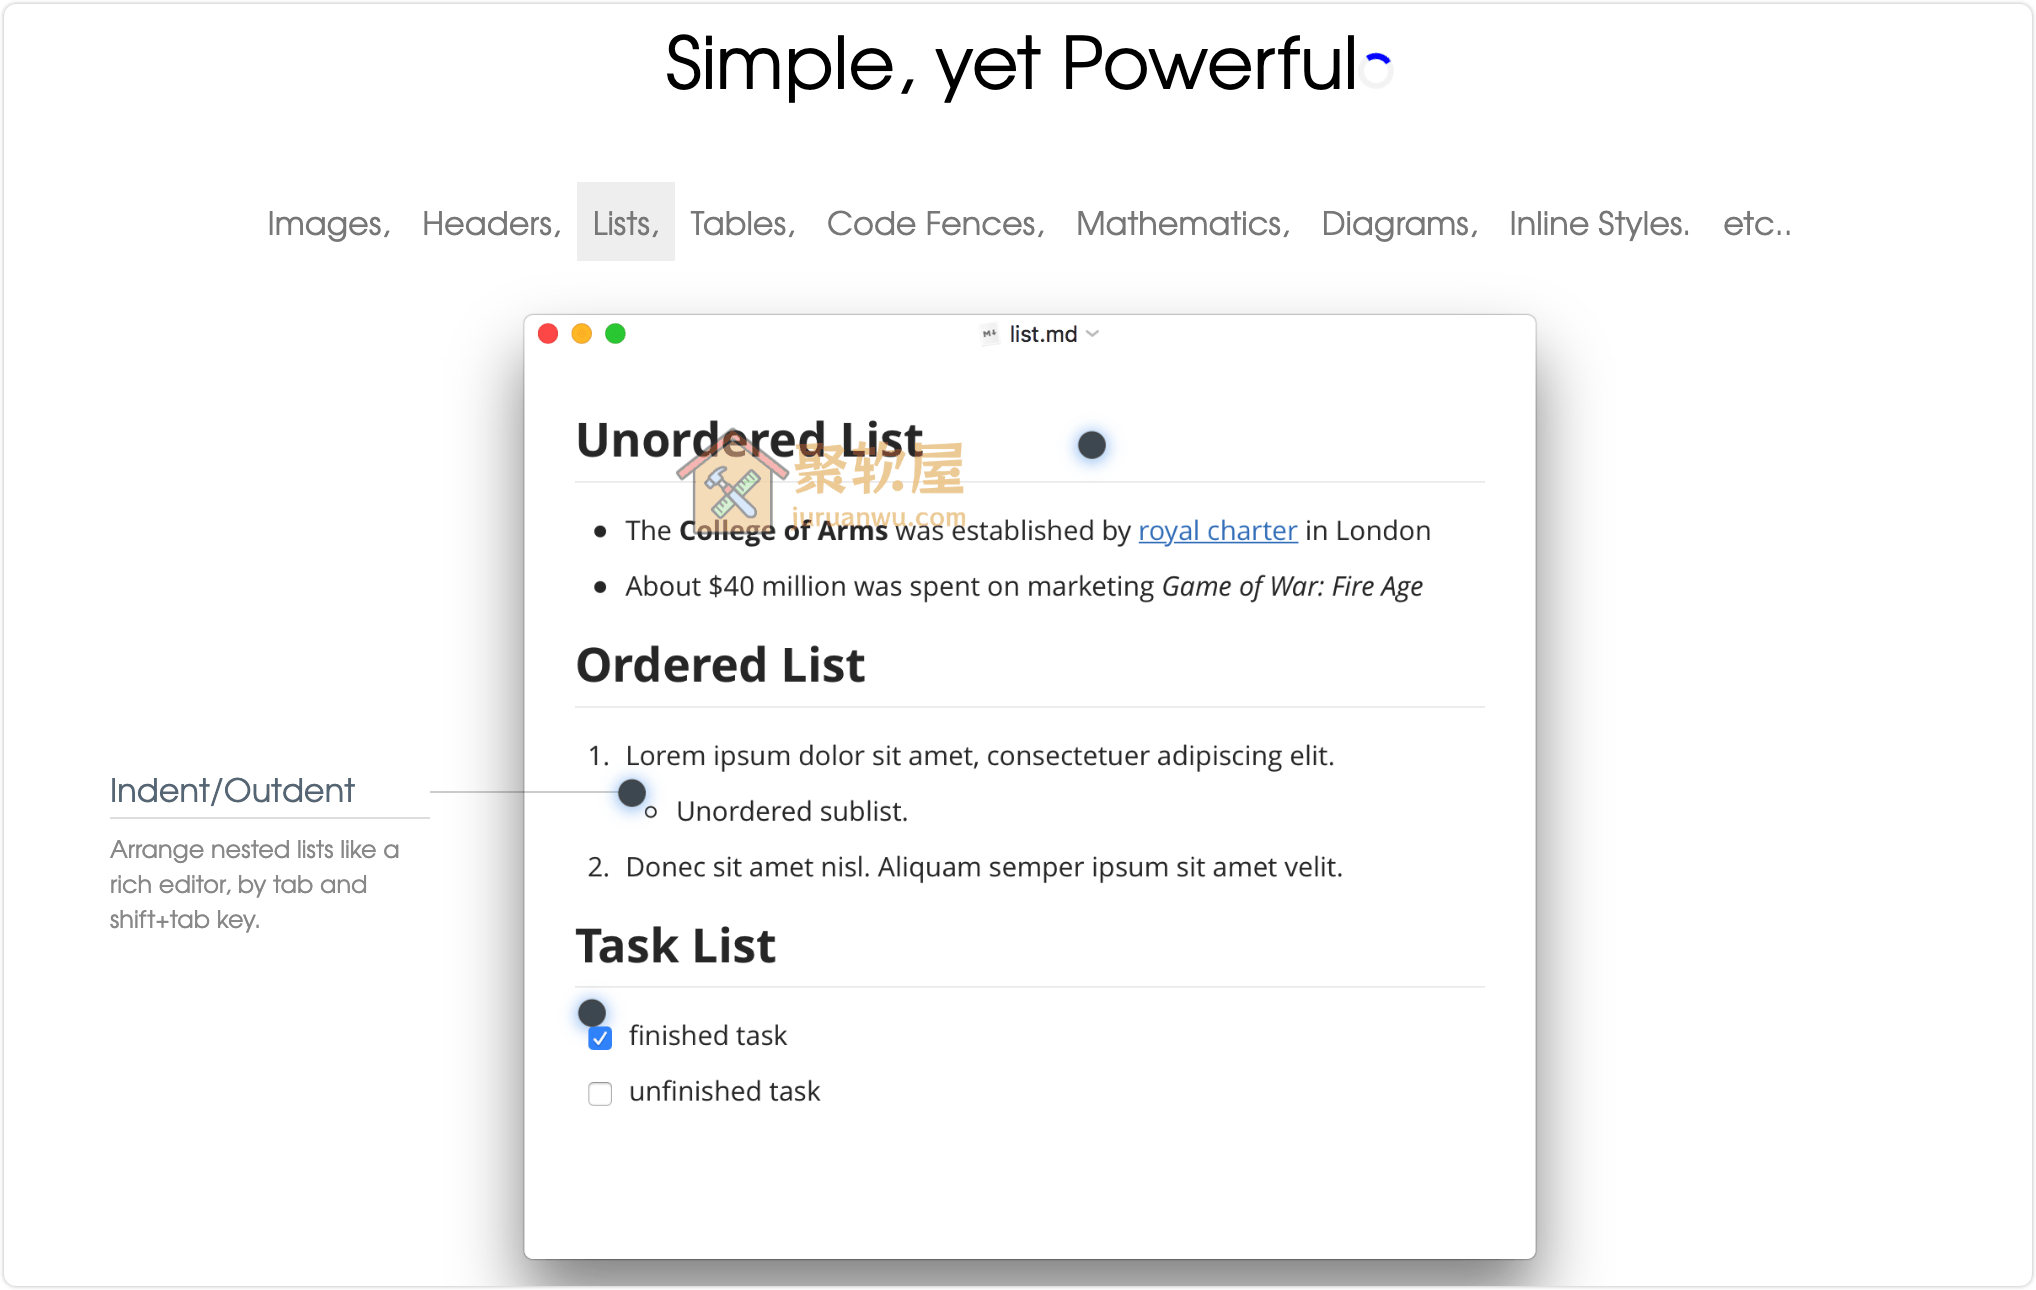Open the royal charter hyperlink
This screenshot has width=2036, height=1290.
(x=1217, y=530)
